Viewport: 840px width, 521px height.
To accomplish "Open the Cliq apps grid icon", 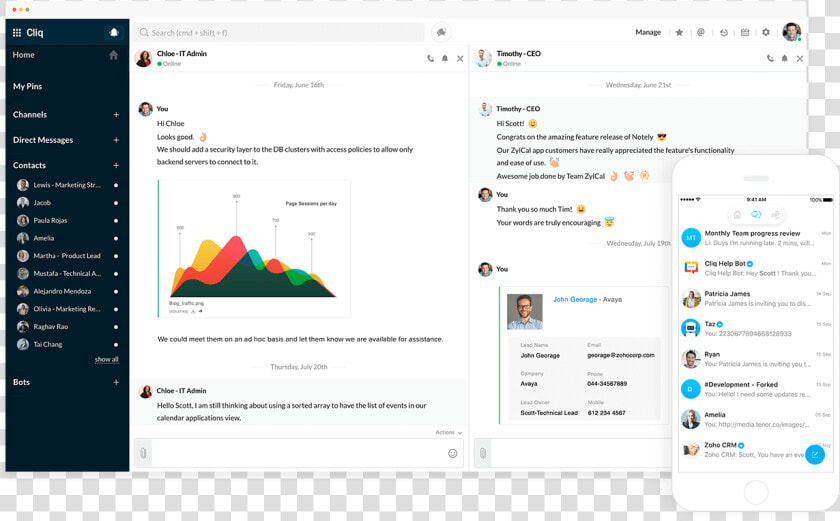I will pyautogui.click(x=17, y=33).
